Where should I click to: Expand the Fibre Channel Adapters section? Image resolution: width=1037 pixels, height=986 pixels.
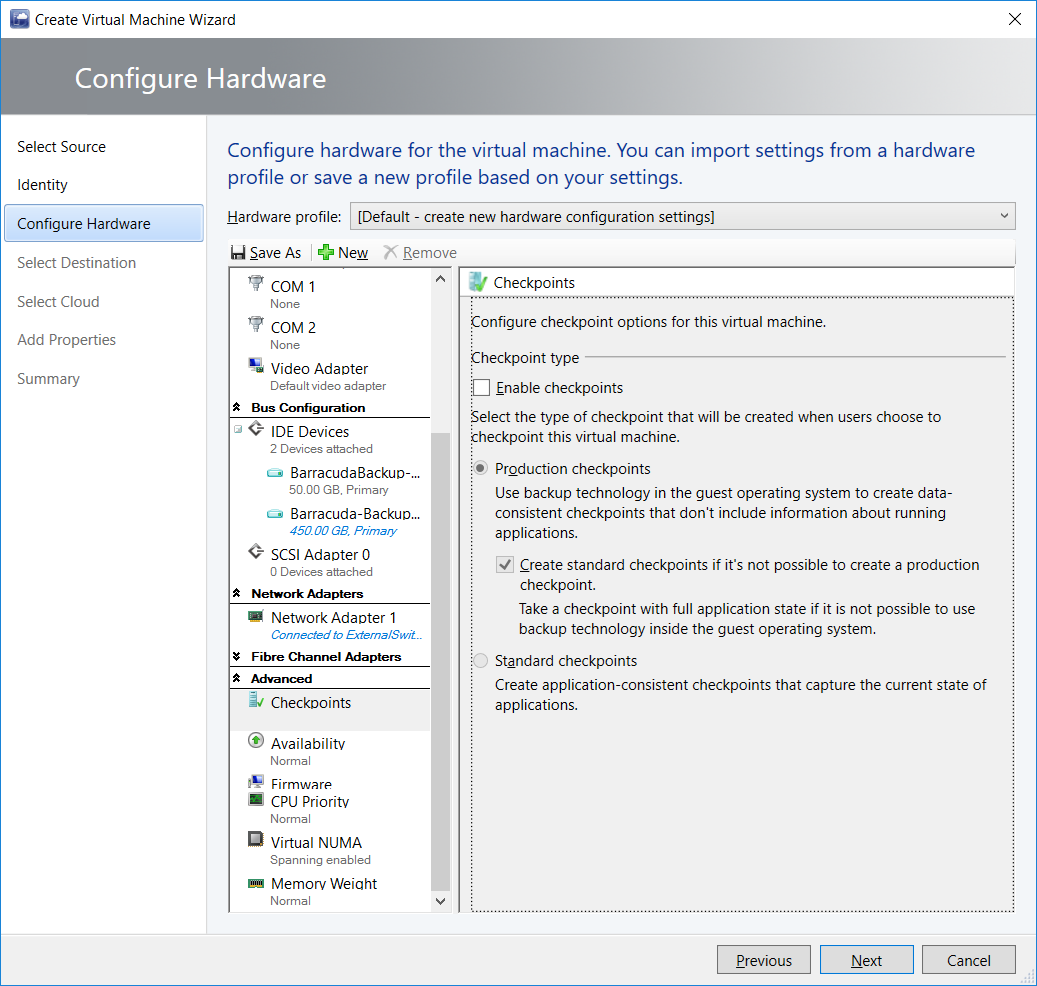[x=237, y=656]
